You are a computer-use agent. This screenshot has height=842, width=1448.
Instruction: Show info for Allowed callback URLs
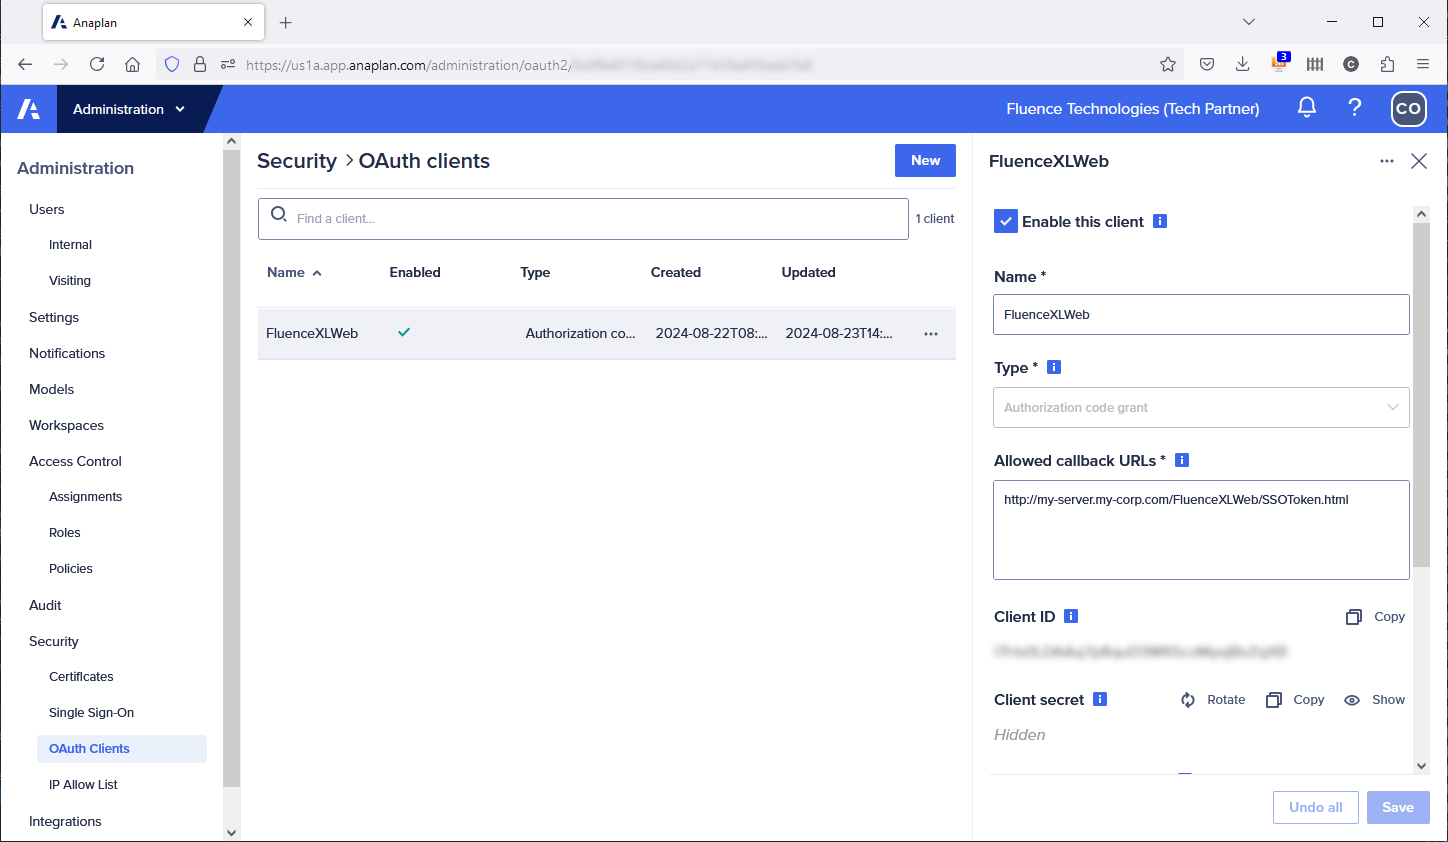click(x=1182, y=460)
